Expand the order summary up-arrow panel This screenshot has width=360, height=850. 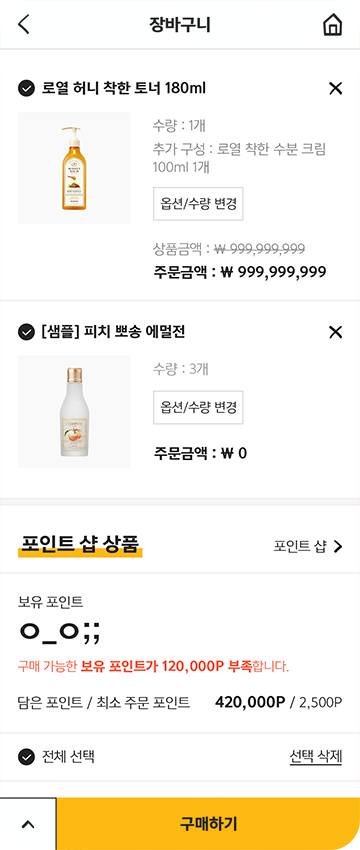(28, 824)
